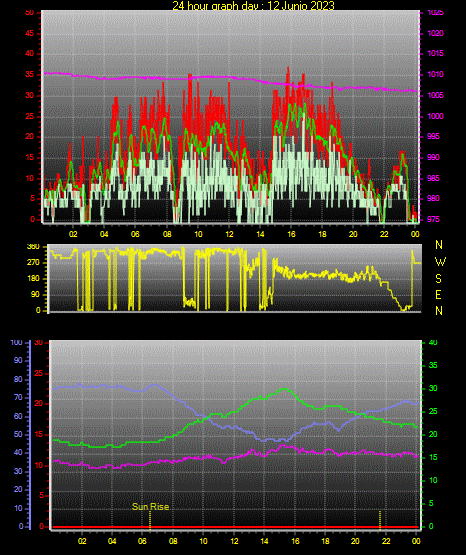Screen dimensions: 466x555
Task: Click green "40" on temperature axis
Action: (x=433, y=343)
